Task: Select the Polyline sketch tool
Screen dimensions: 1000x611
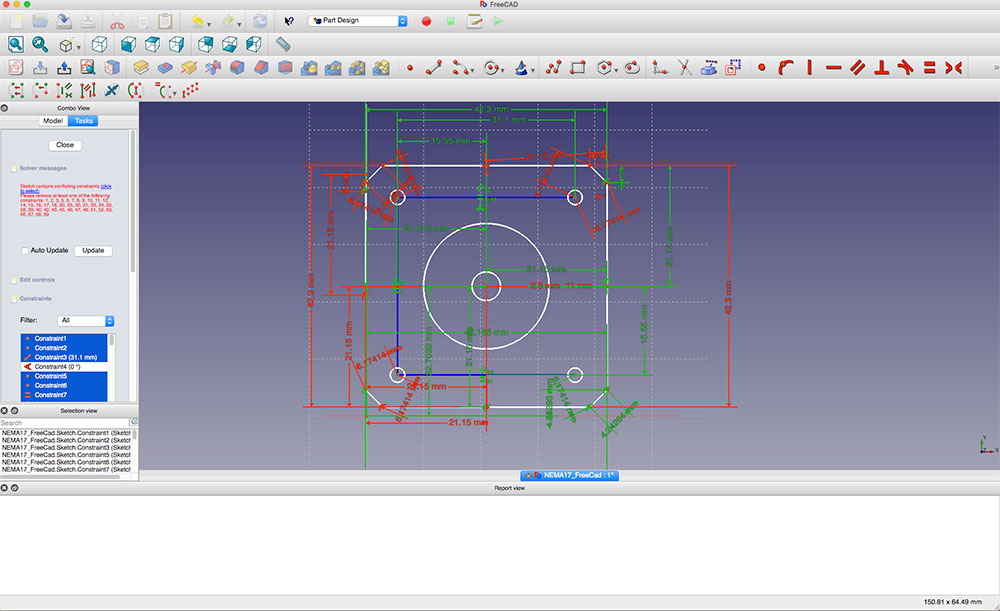Action: click(x=553, y=68)
